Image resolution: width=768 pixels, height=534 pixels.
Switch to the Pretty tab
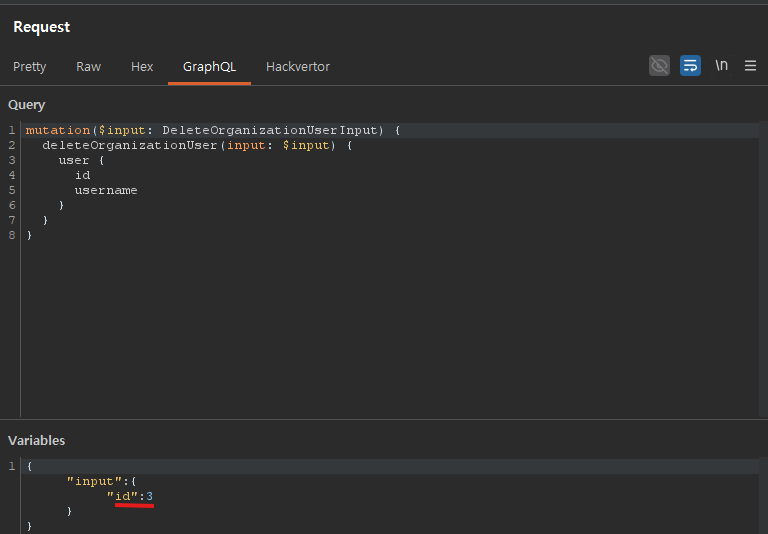(30, 67)
